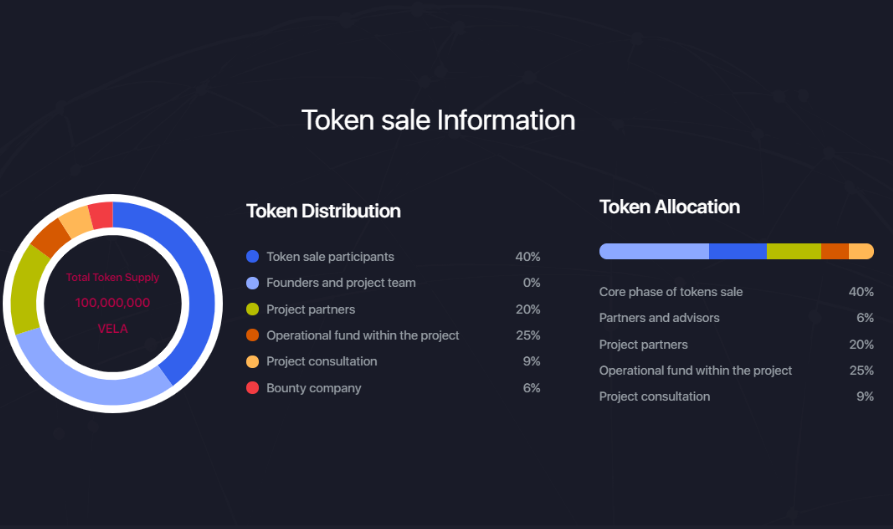Image resolution: width=893 pixels, height=529 pixels.
Task: Click the Total Token Supply center text
Action: tap(113, 277)
